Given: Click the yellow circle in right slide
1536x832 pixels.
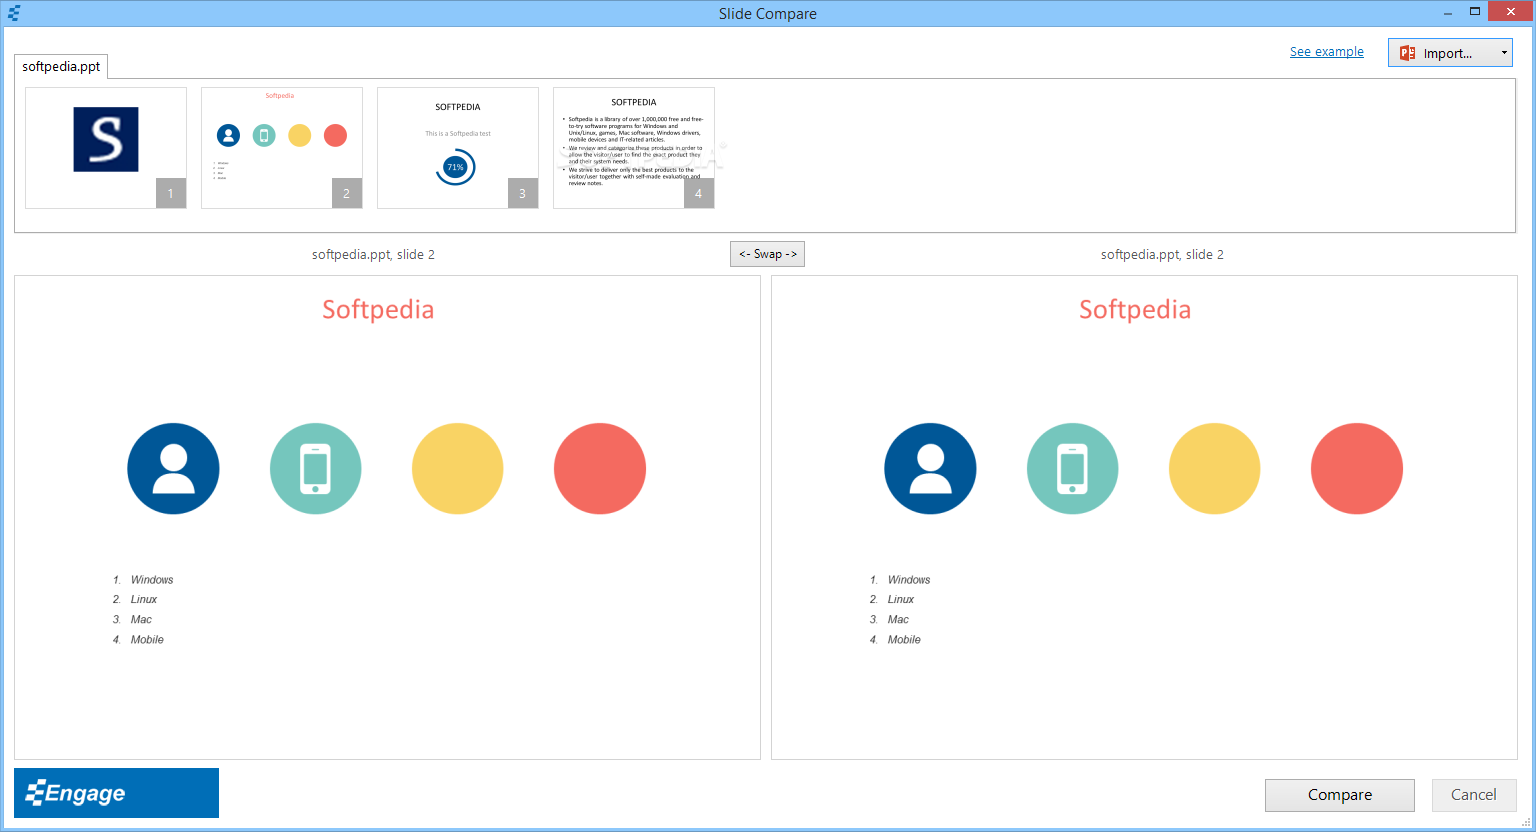Looking at the screenshot, I should click(1215, 469).
